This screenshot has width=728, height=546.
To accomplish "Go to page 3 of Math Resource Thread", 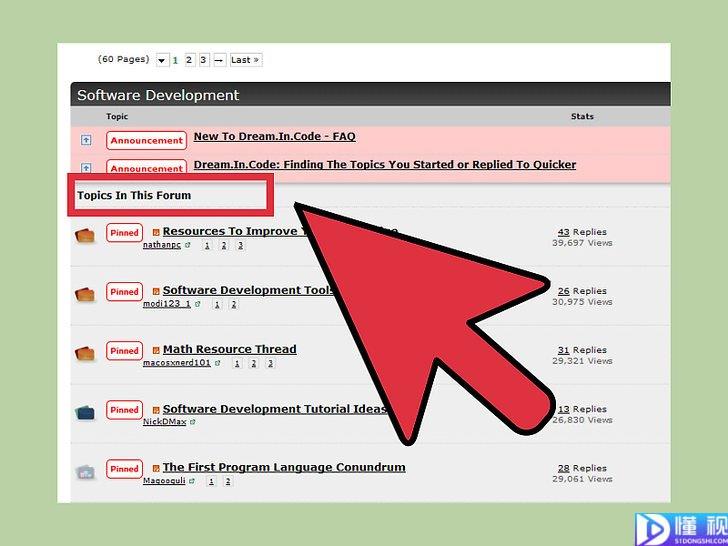I will click(x=271, y=364).
